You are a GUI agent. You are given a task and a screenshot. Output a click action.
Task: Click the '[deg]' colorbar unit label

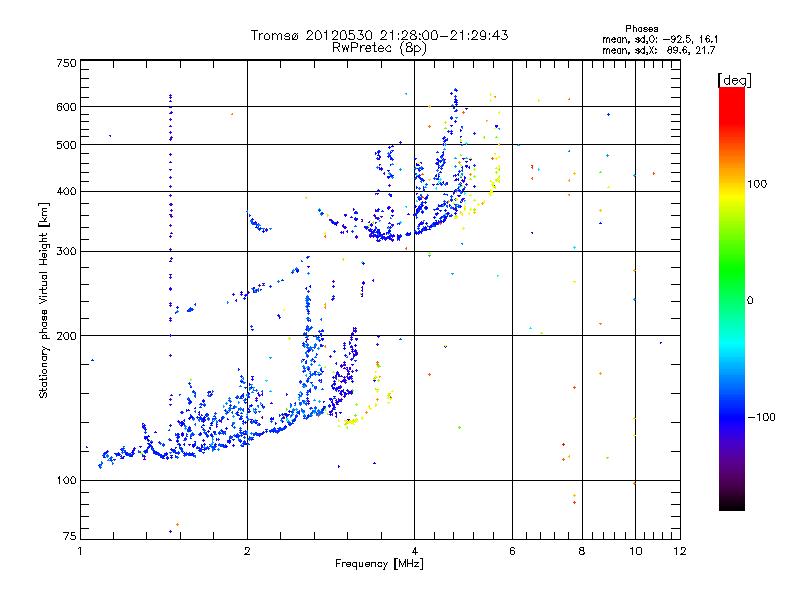pos(734,80)
